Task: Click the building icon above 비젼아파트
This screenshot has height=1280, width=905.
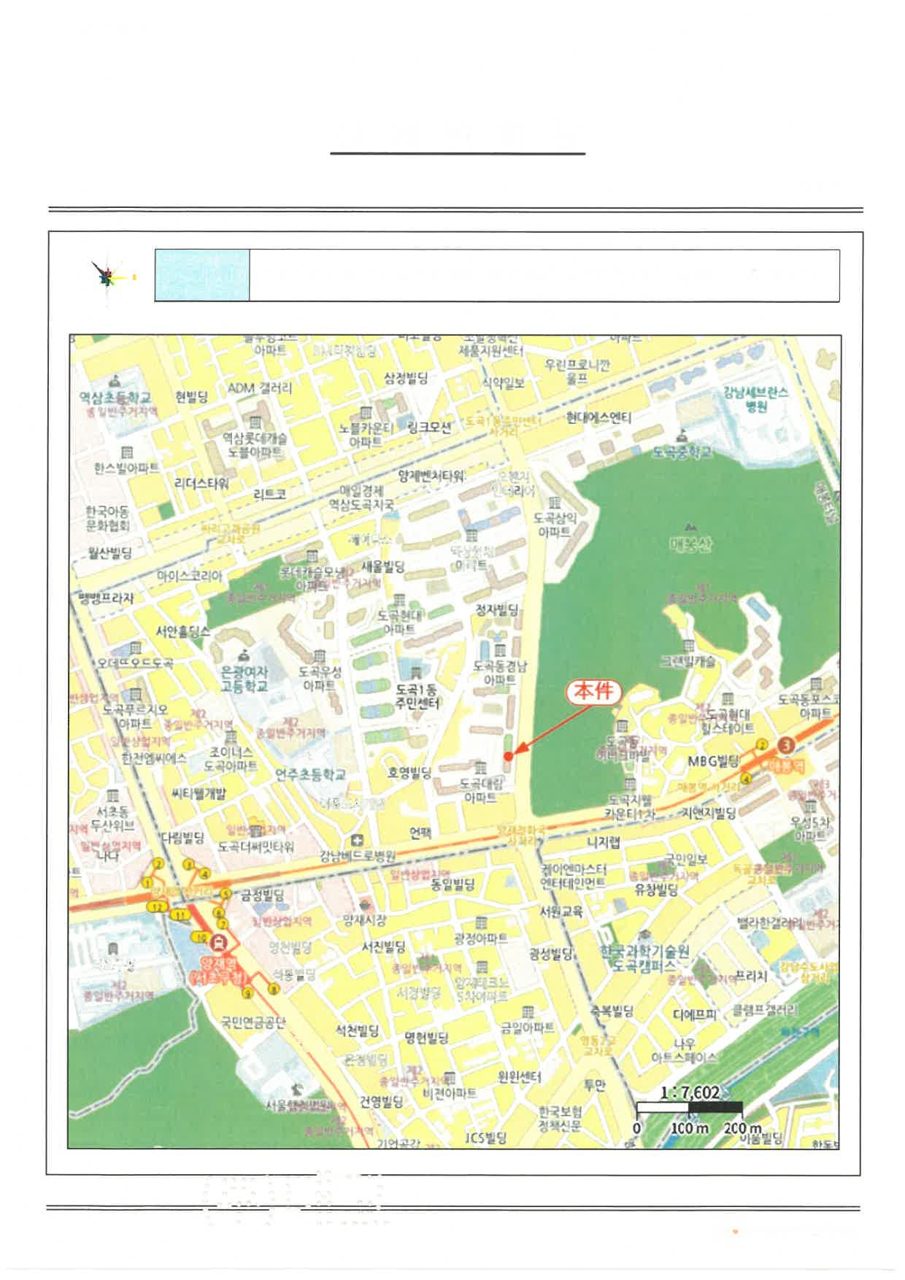Action: (x=449, y=1078)
